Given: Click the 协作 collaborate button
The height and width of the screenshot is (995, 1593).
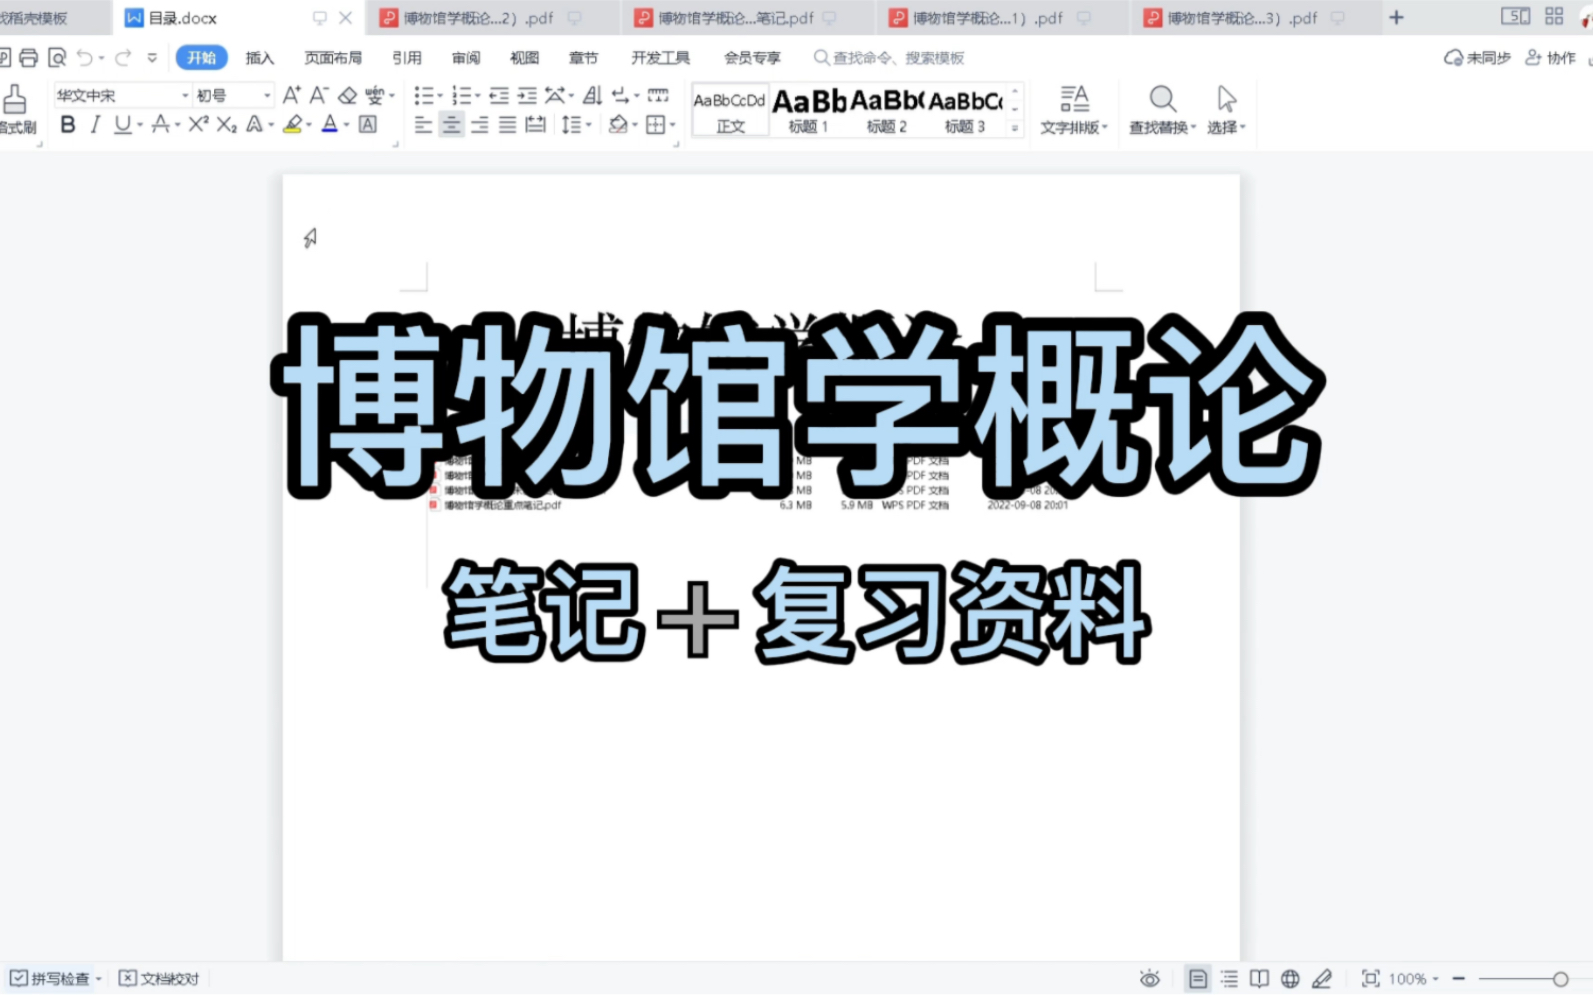Looking at the screenshot, I should (1551, 58).
